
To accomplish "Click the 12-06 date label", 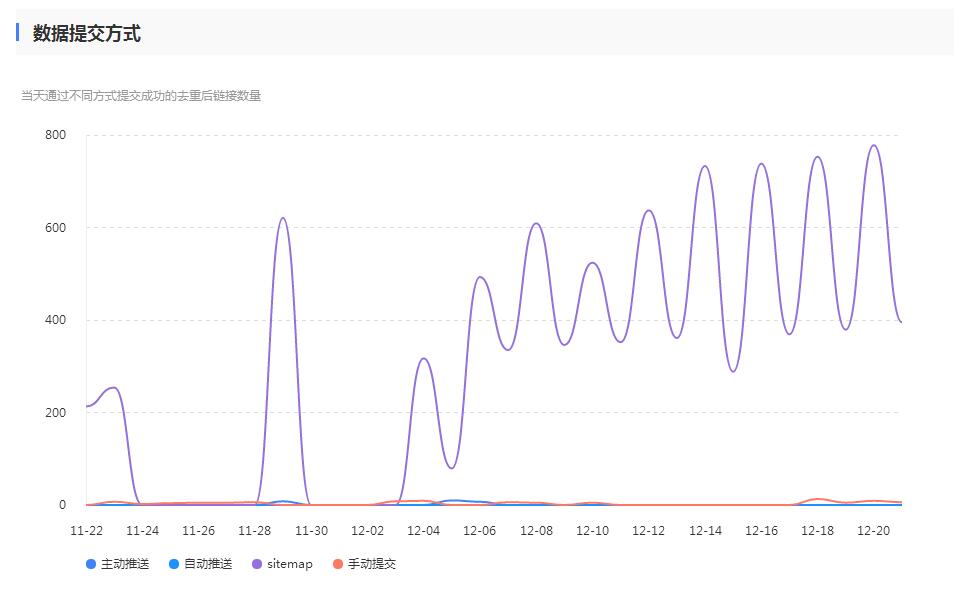I will click(479, 531).
